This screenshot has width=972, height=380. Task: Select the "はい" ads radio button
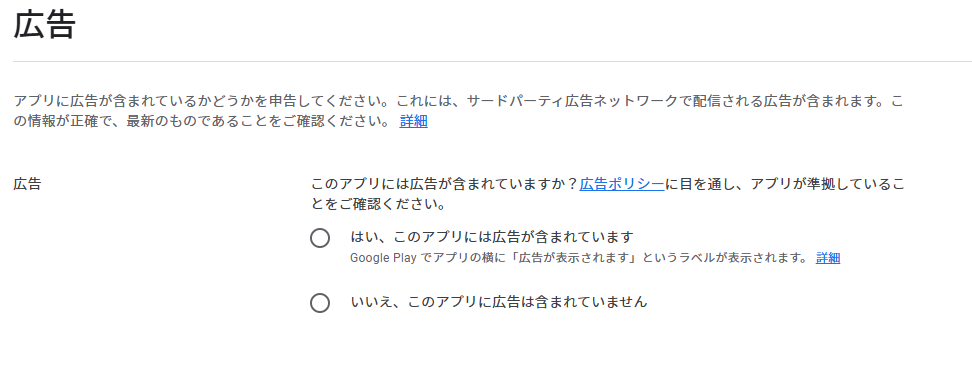320,238
